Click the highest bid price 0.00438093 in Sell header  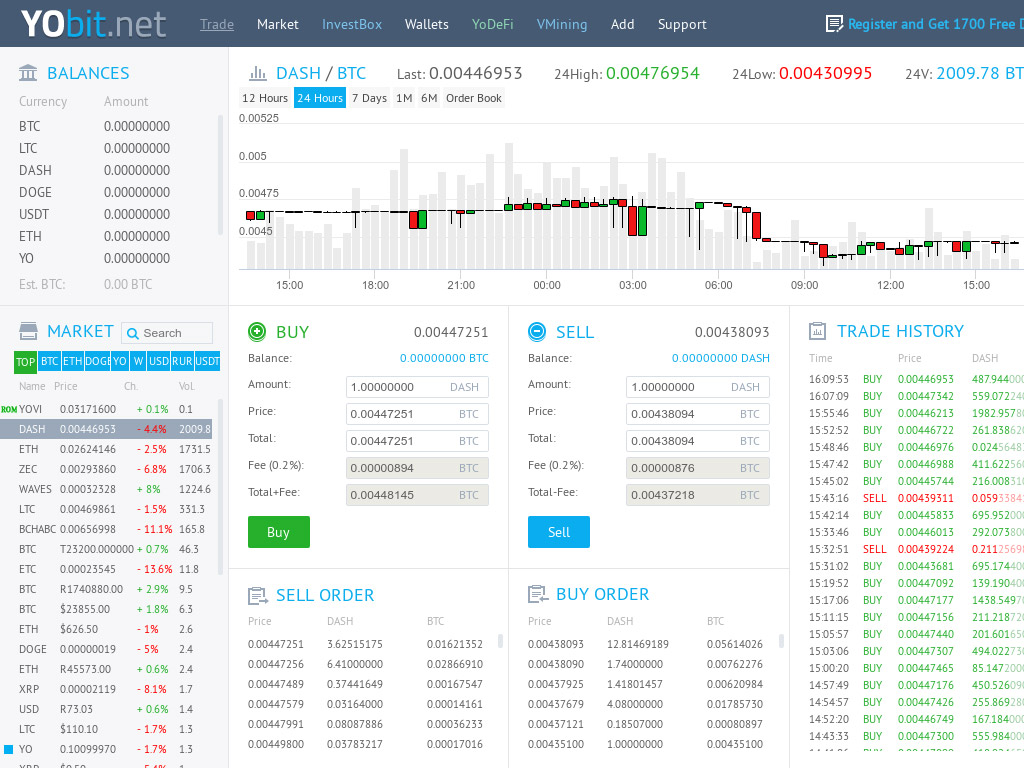pos(732,332)
